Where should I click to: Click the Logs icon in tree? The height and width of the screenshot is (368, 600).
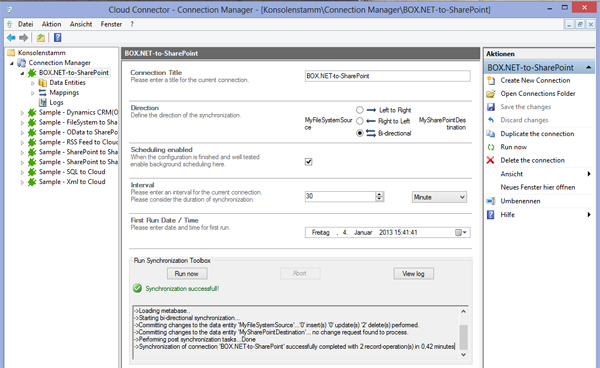(43, 103)
